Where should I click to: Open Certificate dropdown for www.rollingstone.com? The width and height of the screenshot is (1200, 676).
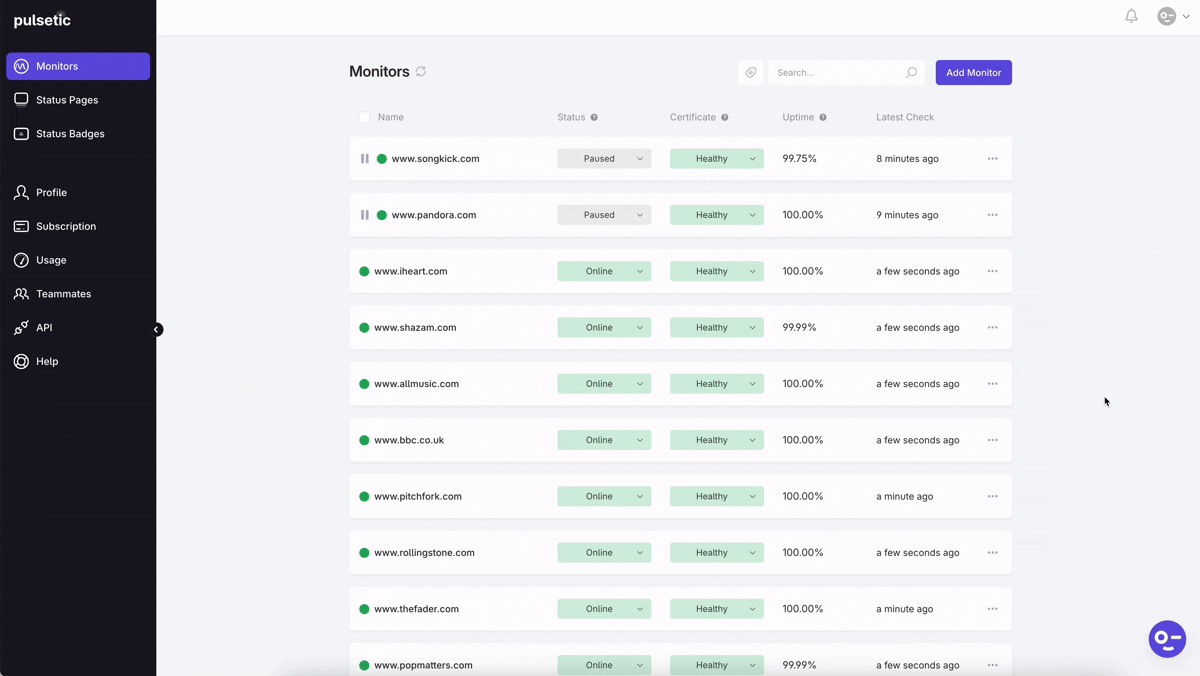717,552
